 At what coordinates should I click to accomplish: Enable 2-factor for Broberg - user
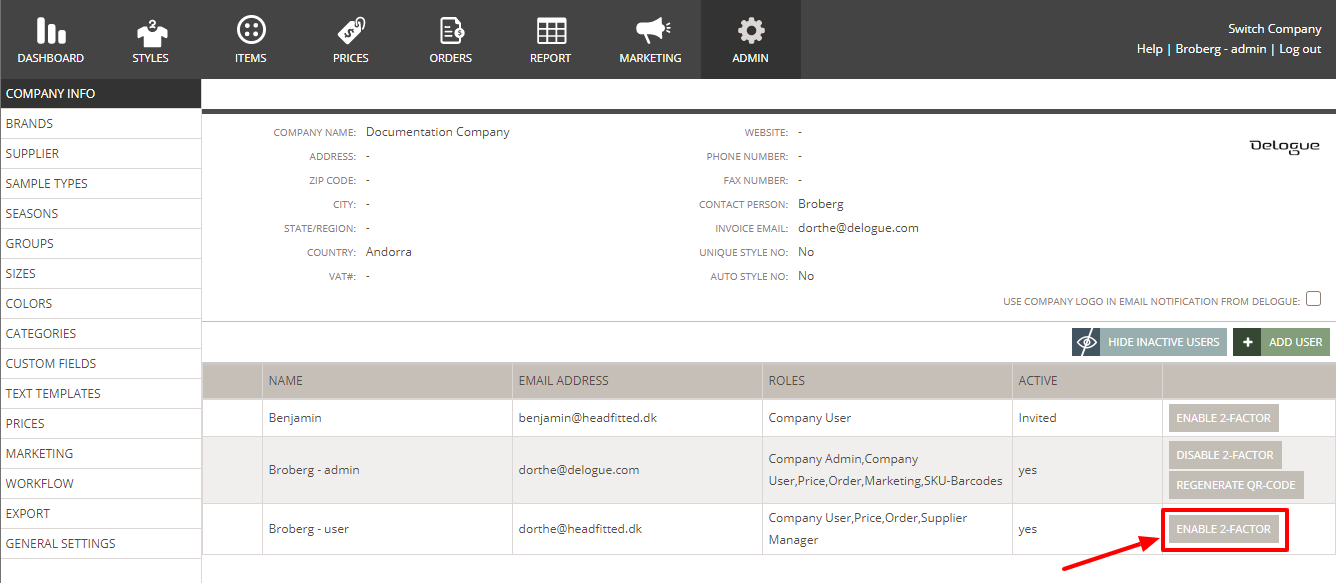[1223, 529]
